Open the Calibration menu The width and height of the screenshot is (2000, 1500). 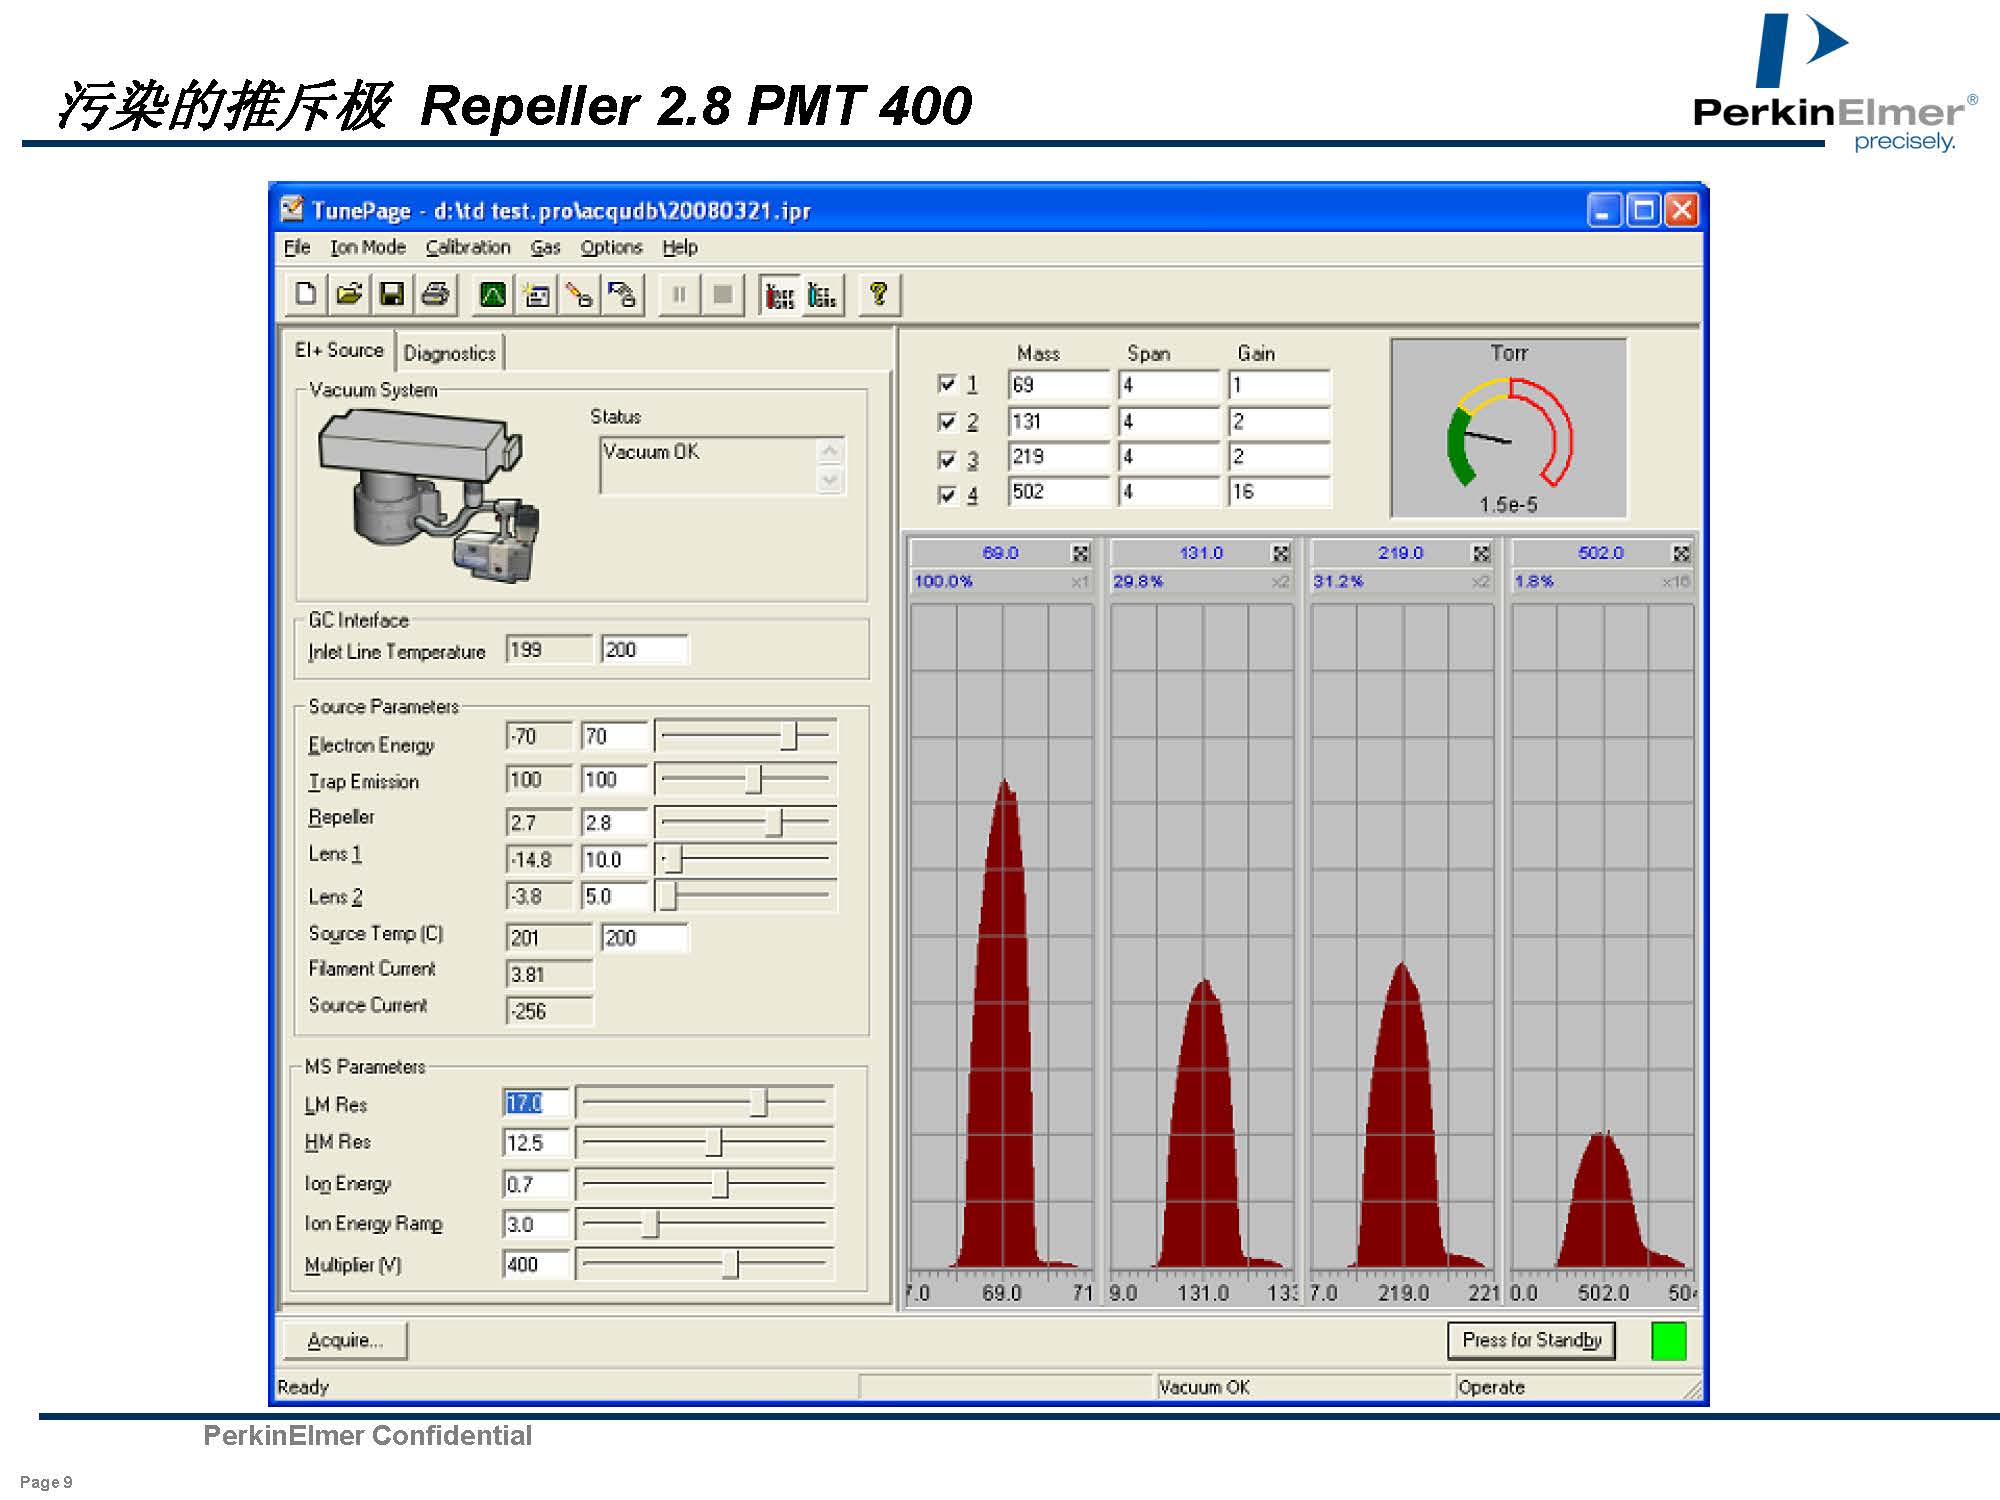(x=468, y=247)
